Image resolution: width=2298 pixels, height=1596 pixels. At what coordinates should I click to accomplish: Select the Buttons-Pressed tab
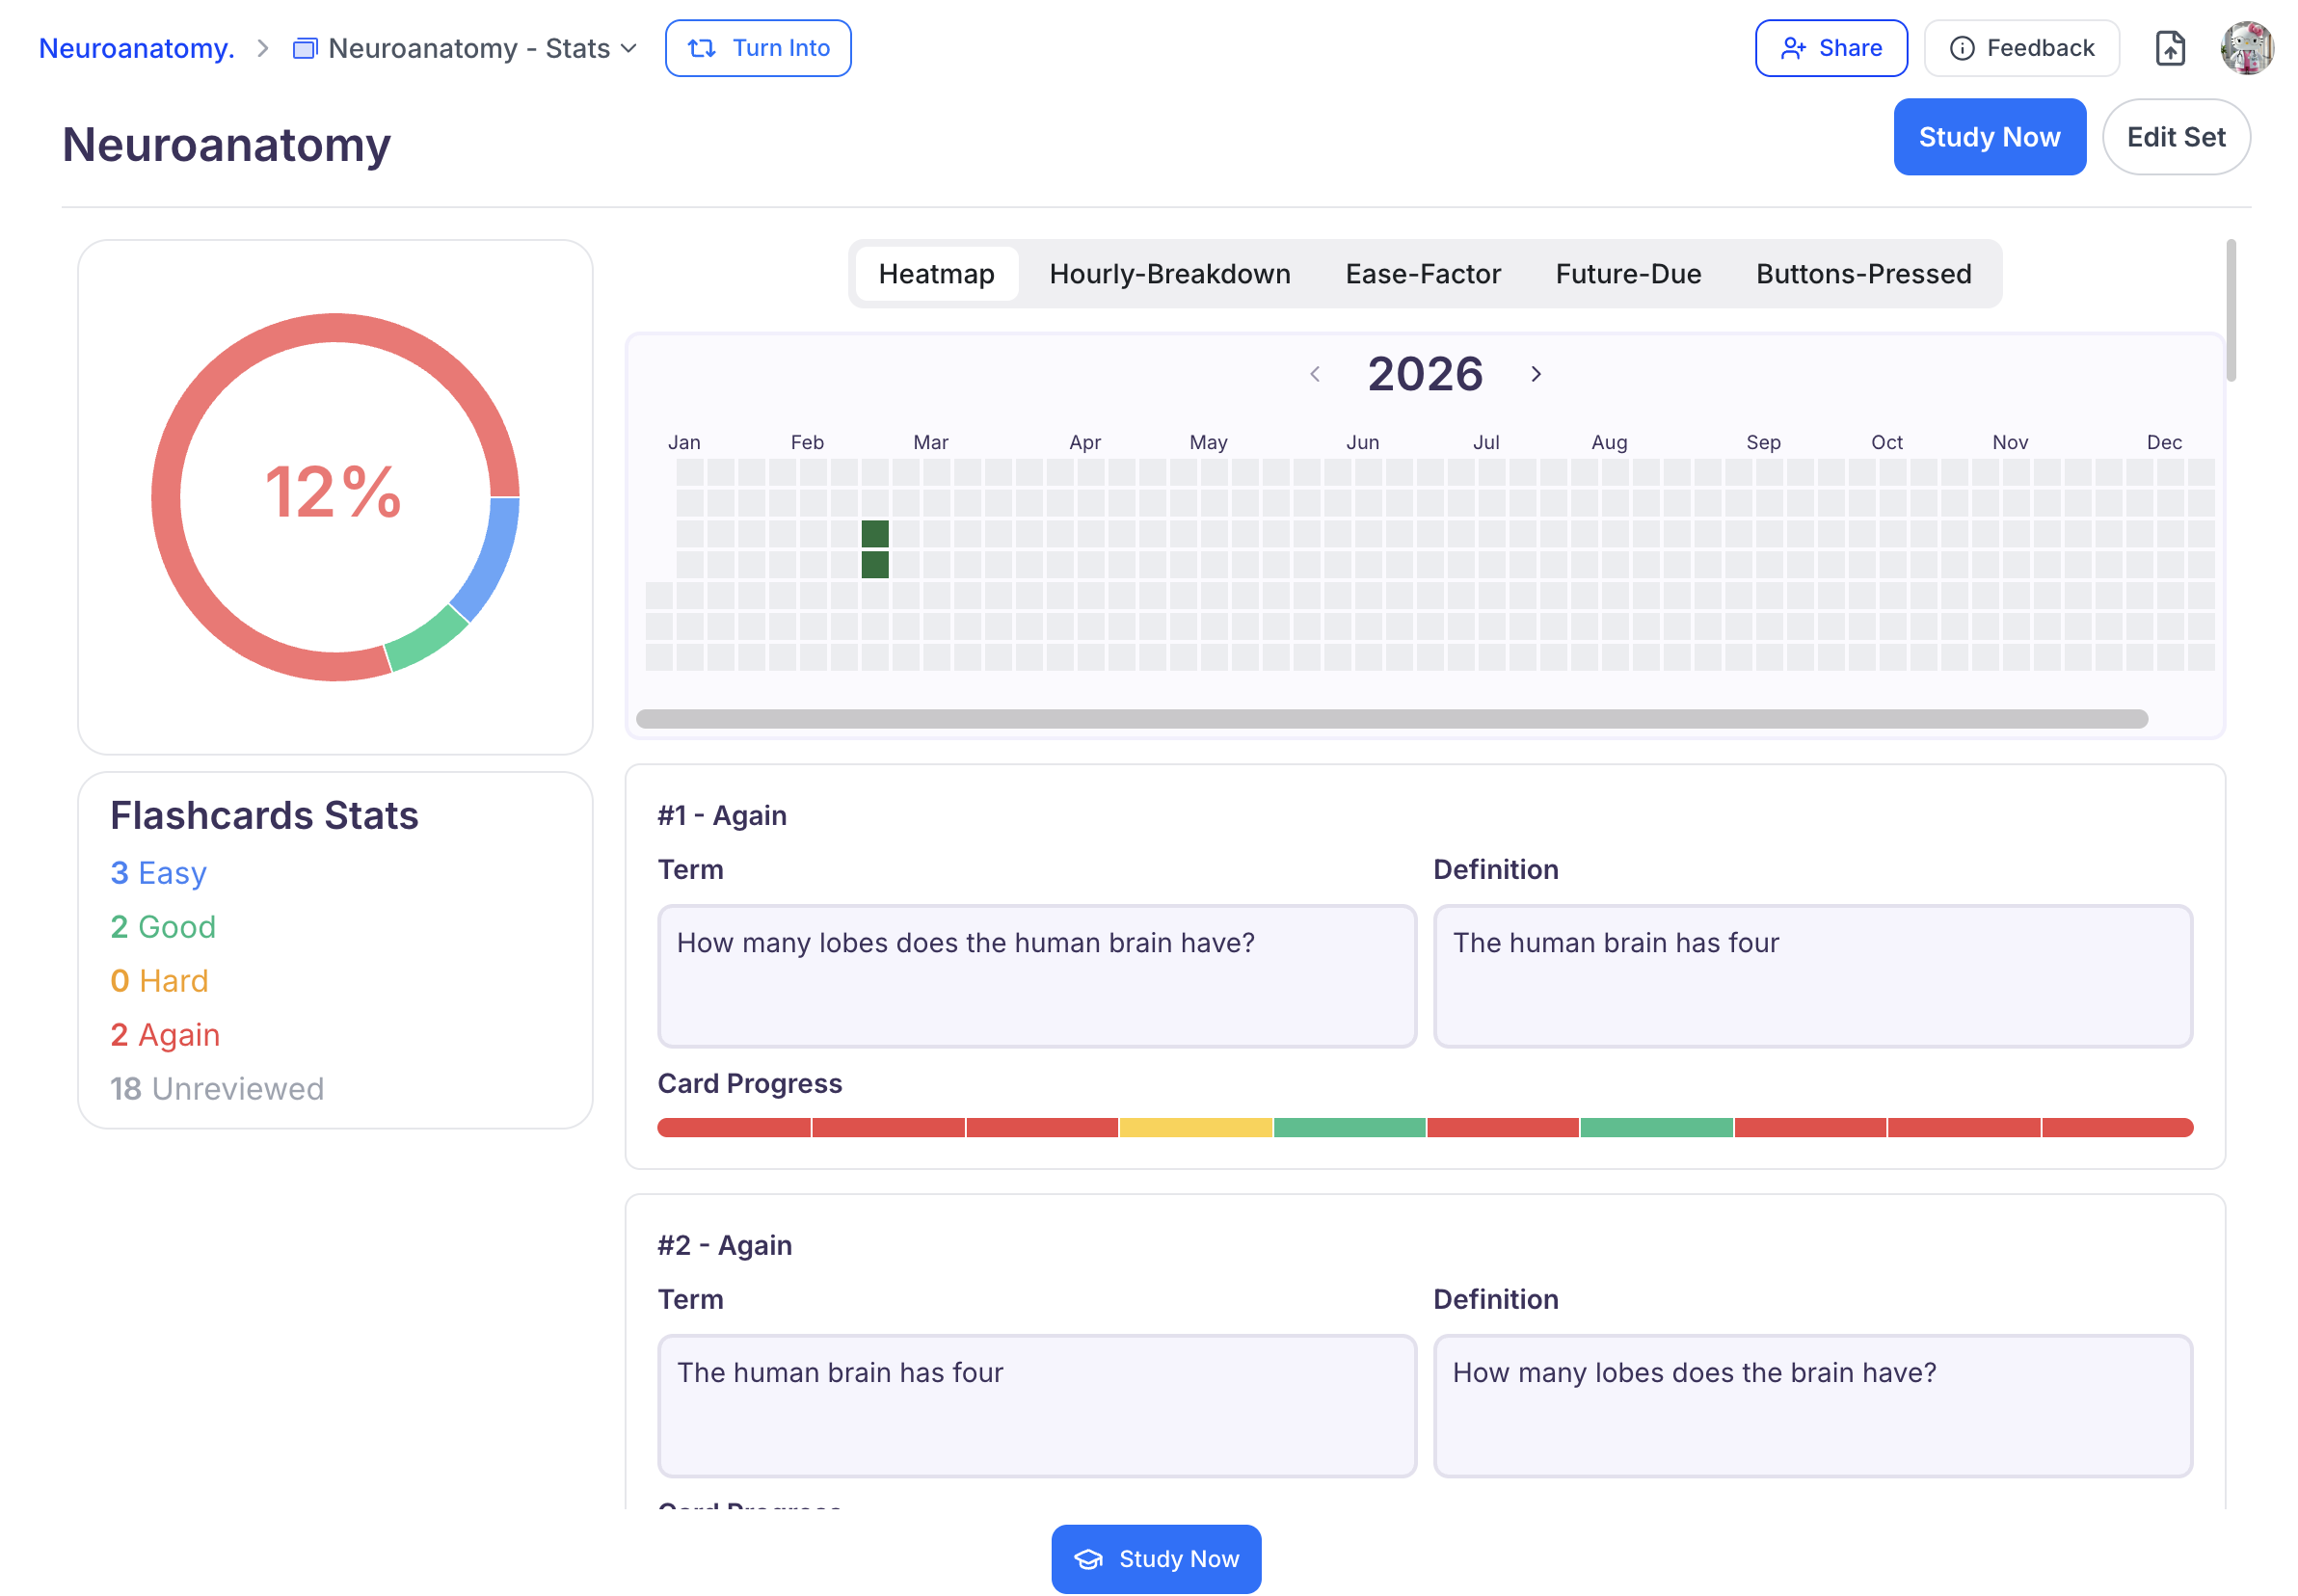point(1862,274)
